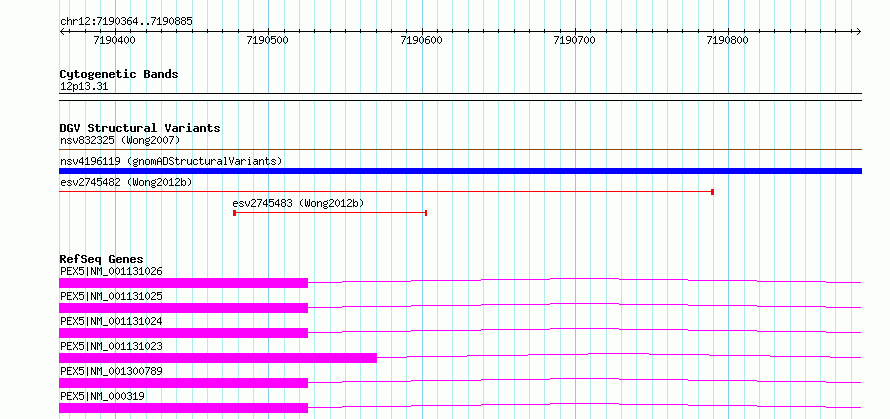Image resolution: width=890 pixels, height=419 pixels.
Task: Select variant label esv2745483 (Wong2012b)
Action: click(299, 203)
